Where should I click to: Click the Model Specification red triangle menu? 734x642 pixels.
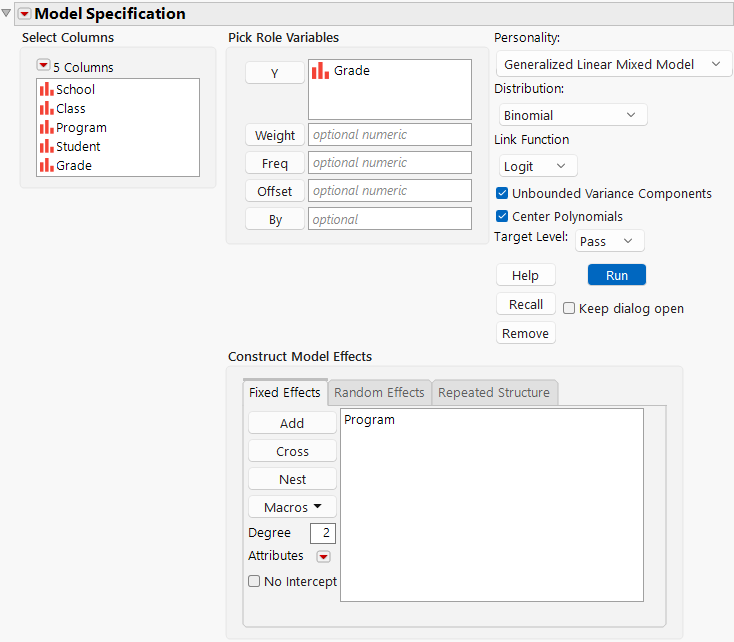click(25, 14)
